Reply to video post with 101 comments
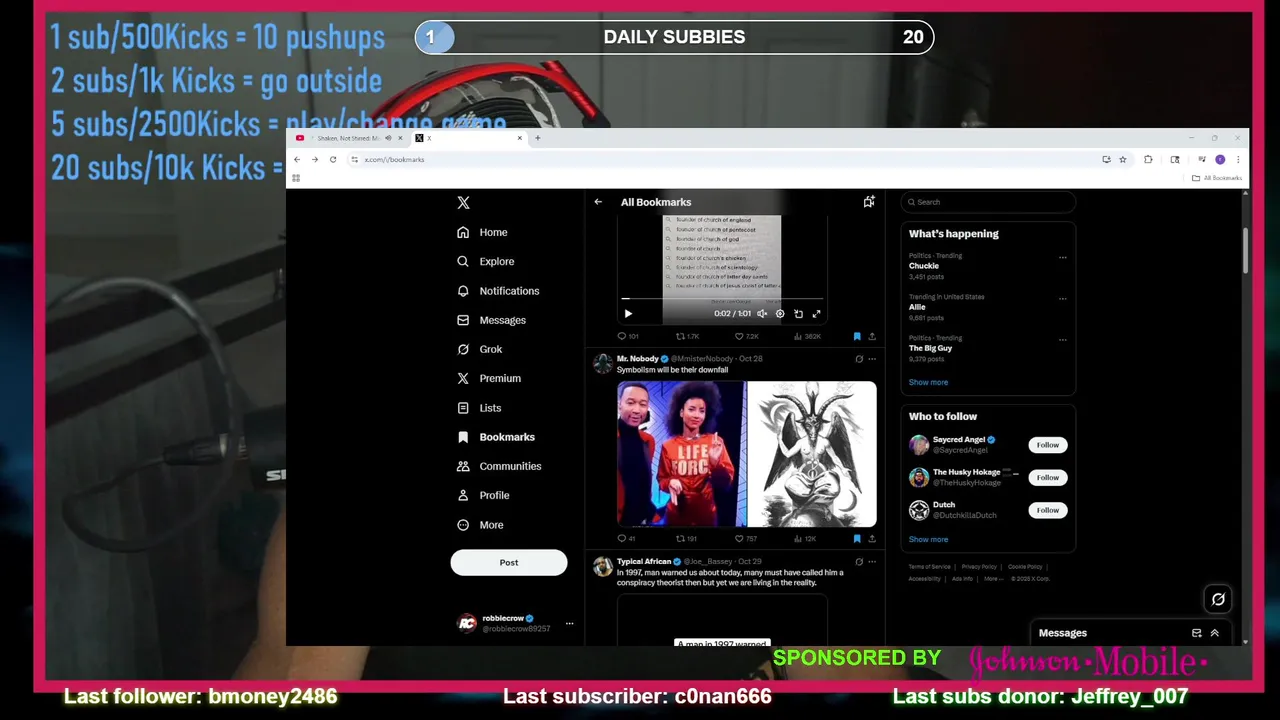 click(628, 337)
